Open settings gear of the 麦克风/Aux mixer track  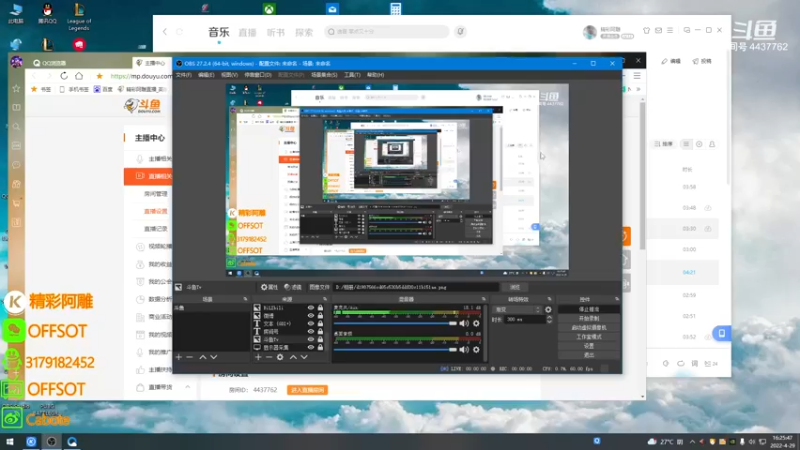pyautogui.click(x=476, y=323)
